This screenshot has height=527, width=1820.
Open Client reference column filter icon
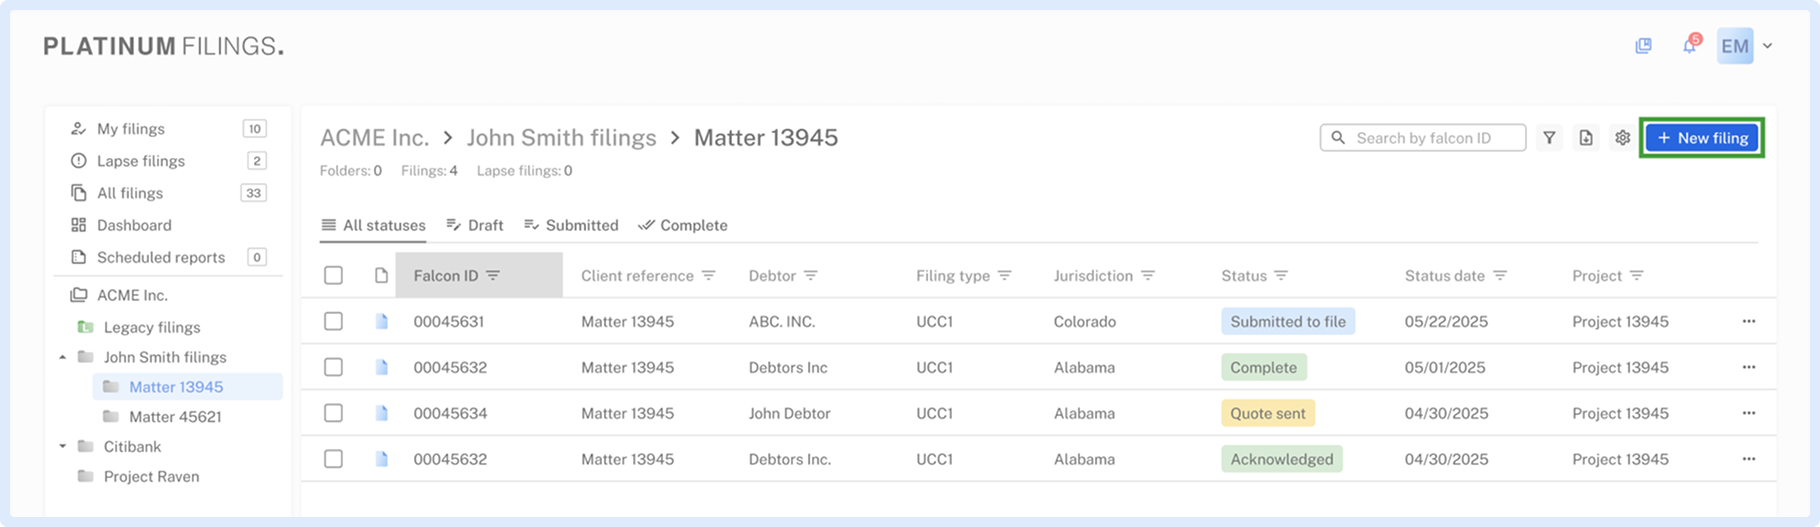pos(708,276)
